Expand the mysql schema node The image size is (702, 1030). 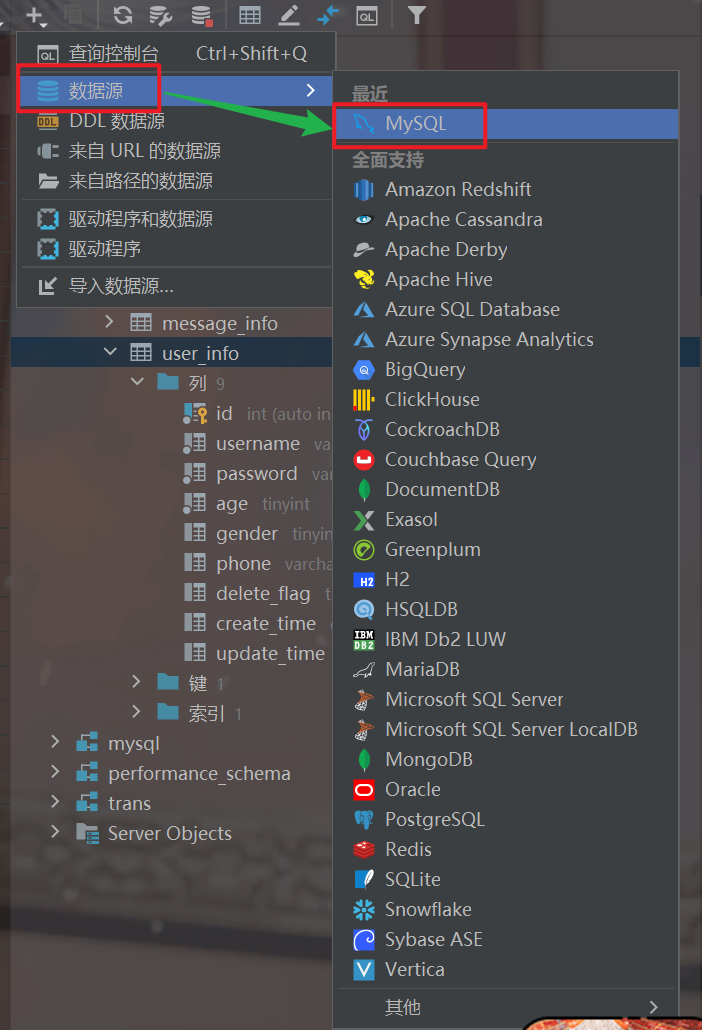pos(55,742)
